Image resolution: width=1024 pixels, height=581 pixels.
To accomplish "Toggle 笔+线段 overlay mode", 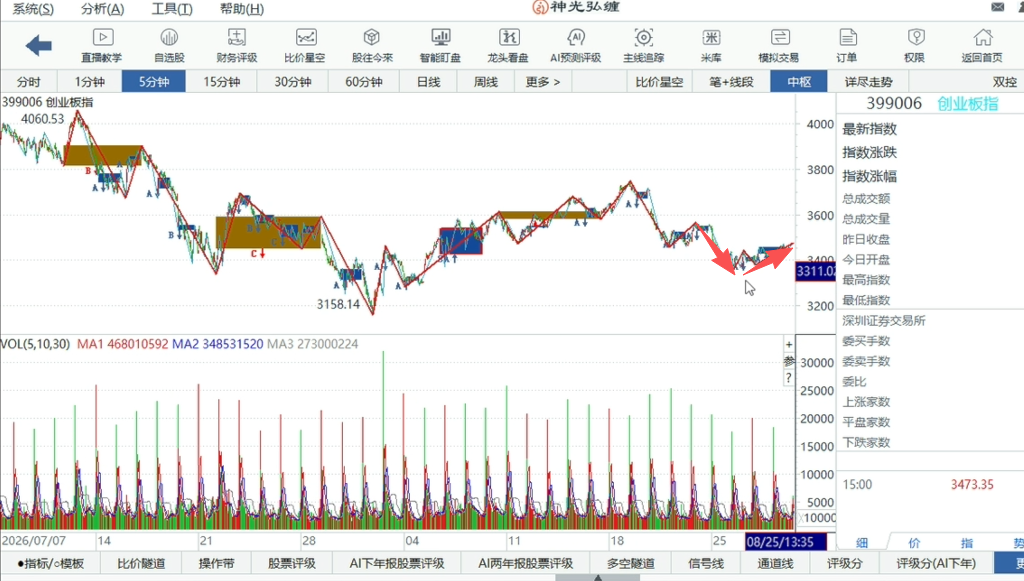I will point(731,82).
